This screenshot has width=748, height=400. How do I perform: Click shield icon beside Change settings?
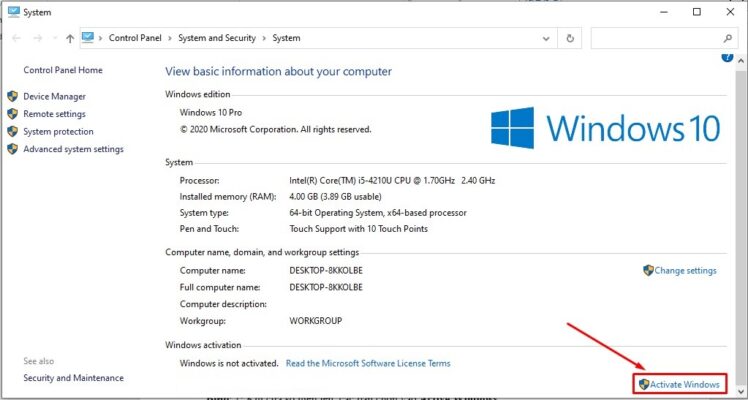[648, 271]
